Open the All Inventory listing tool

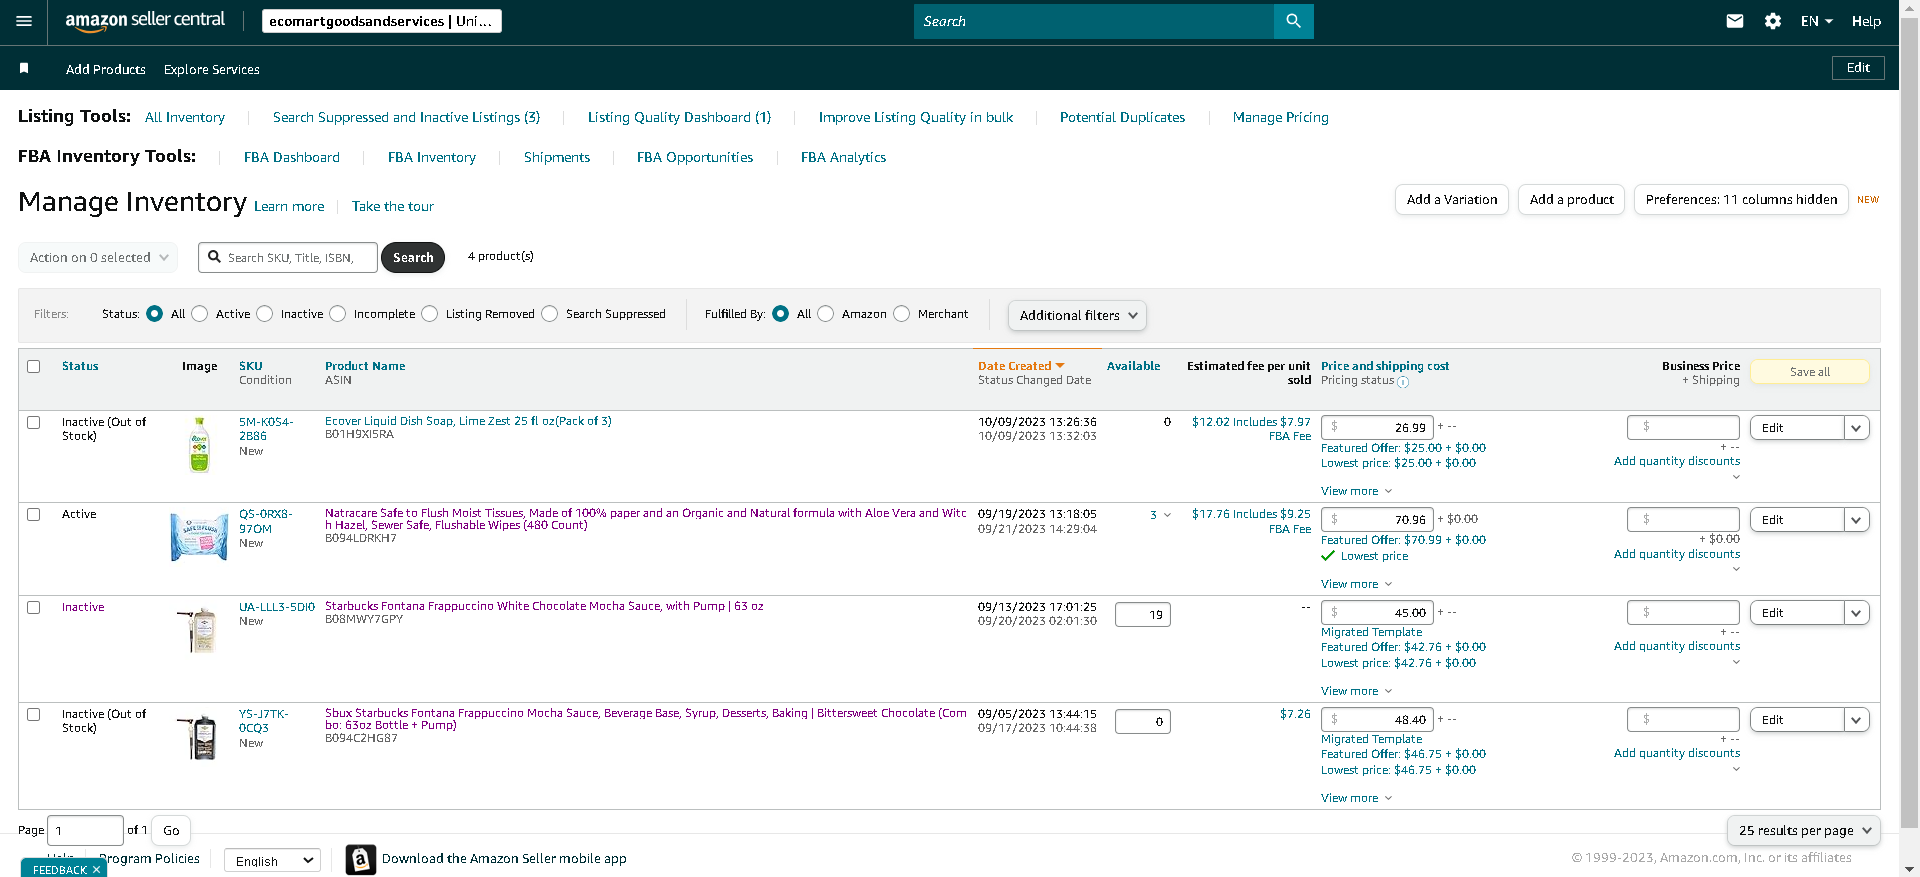click(185, 117)
